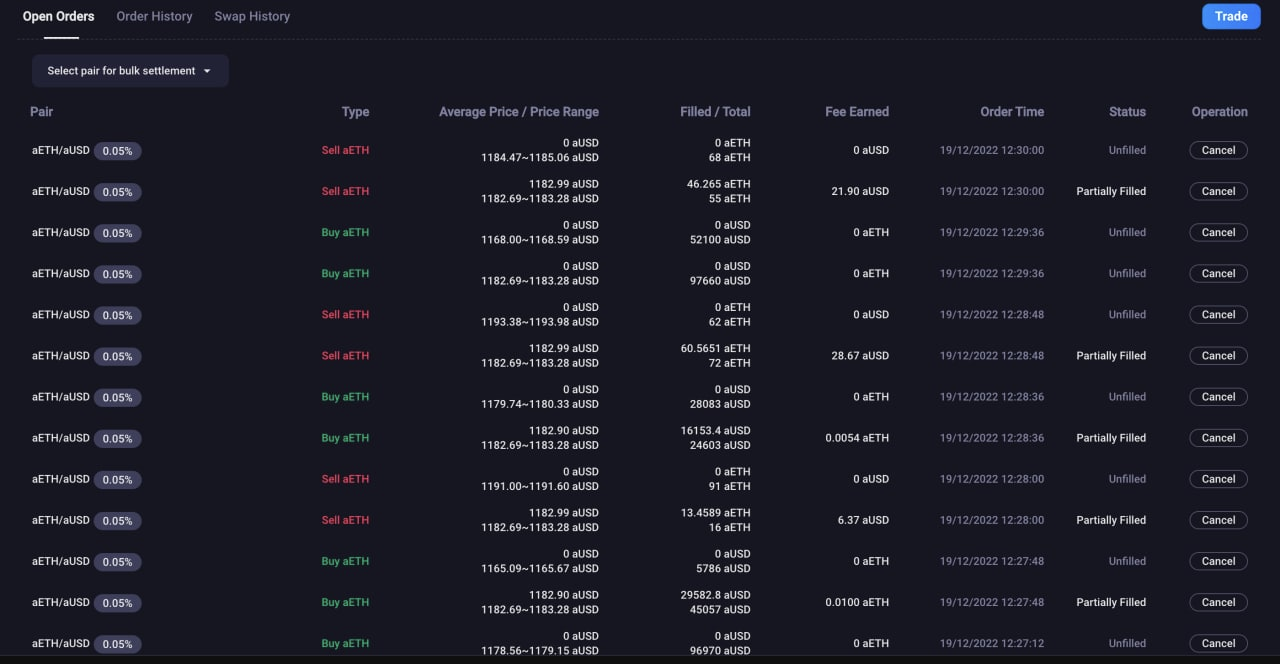Cancel the 72 aETH partially filled order
This screenshot has width=1280, height=664.
pos(1218,355)
